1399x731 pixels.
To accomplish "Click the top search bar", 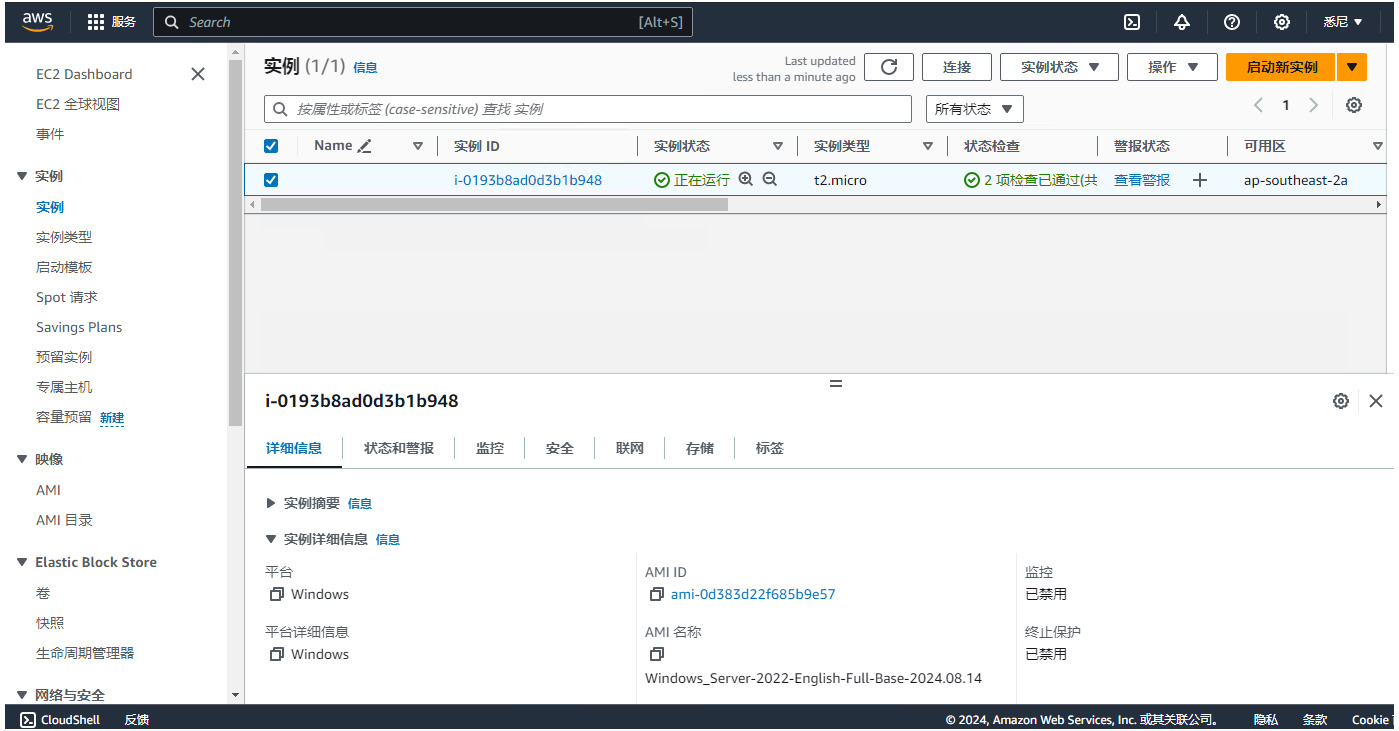I will (423, 22).
